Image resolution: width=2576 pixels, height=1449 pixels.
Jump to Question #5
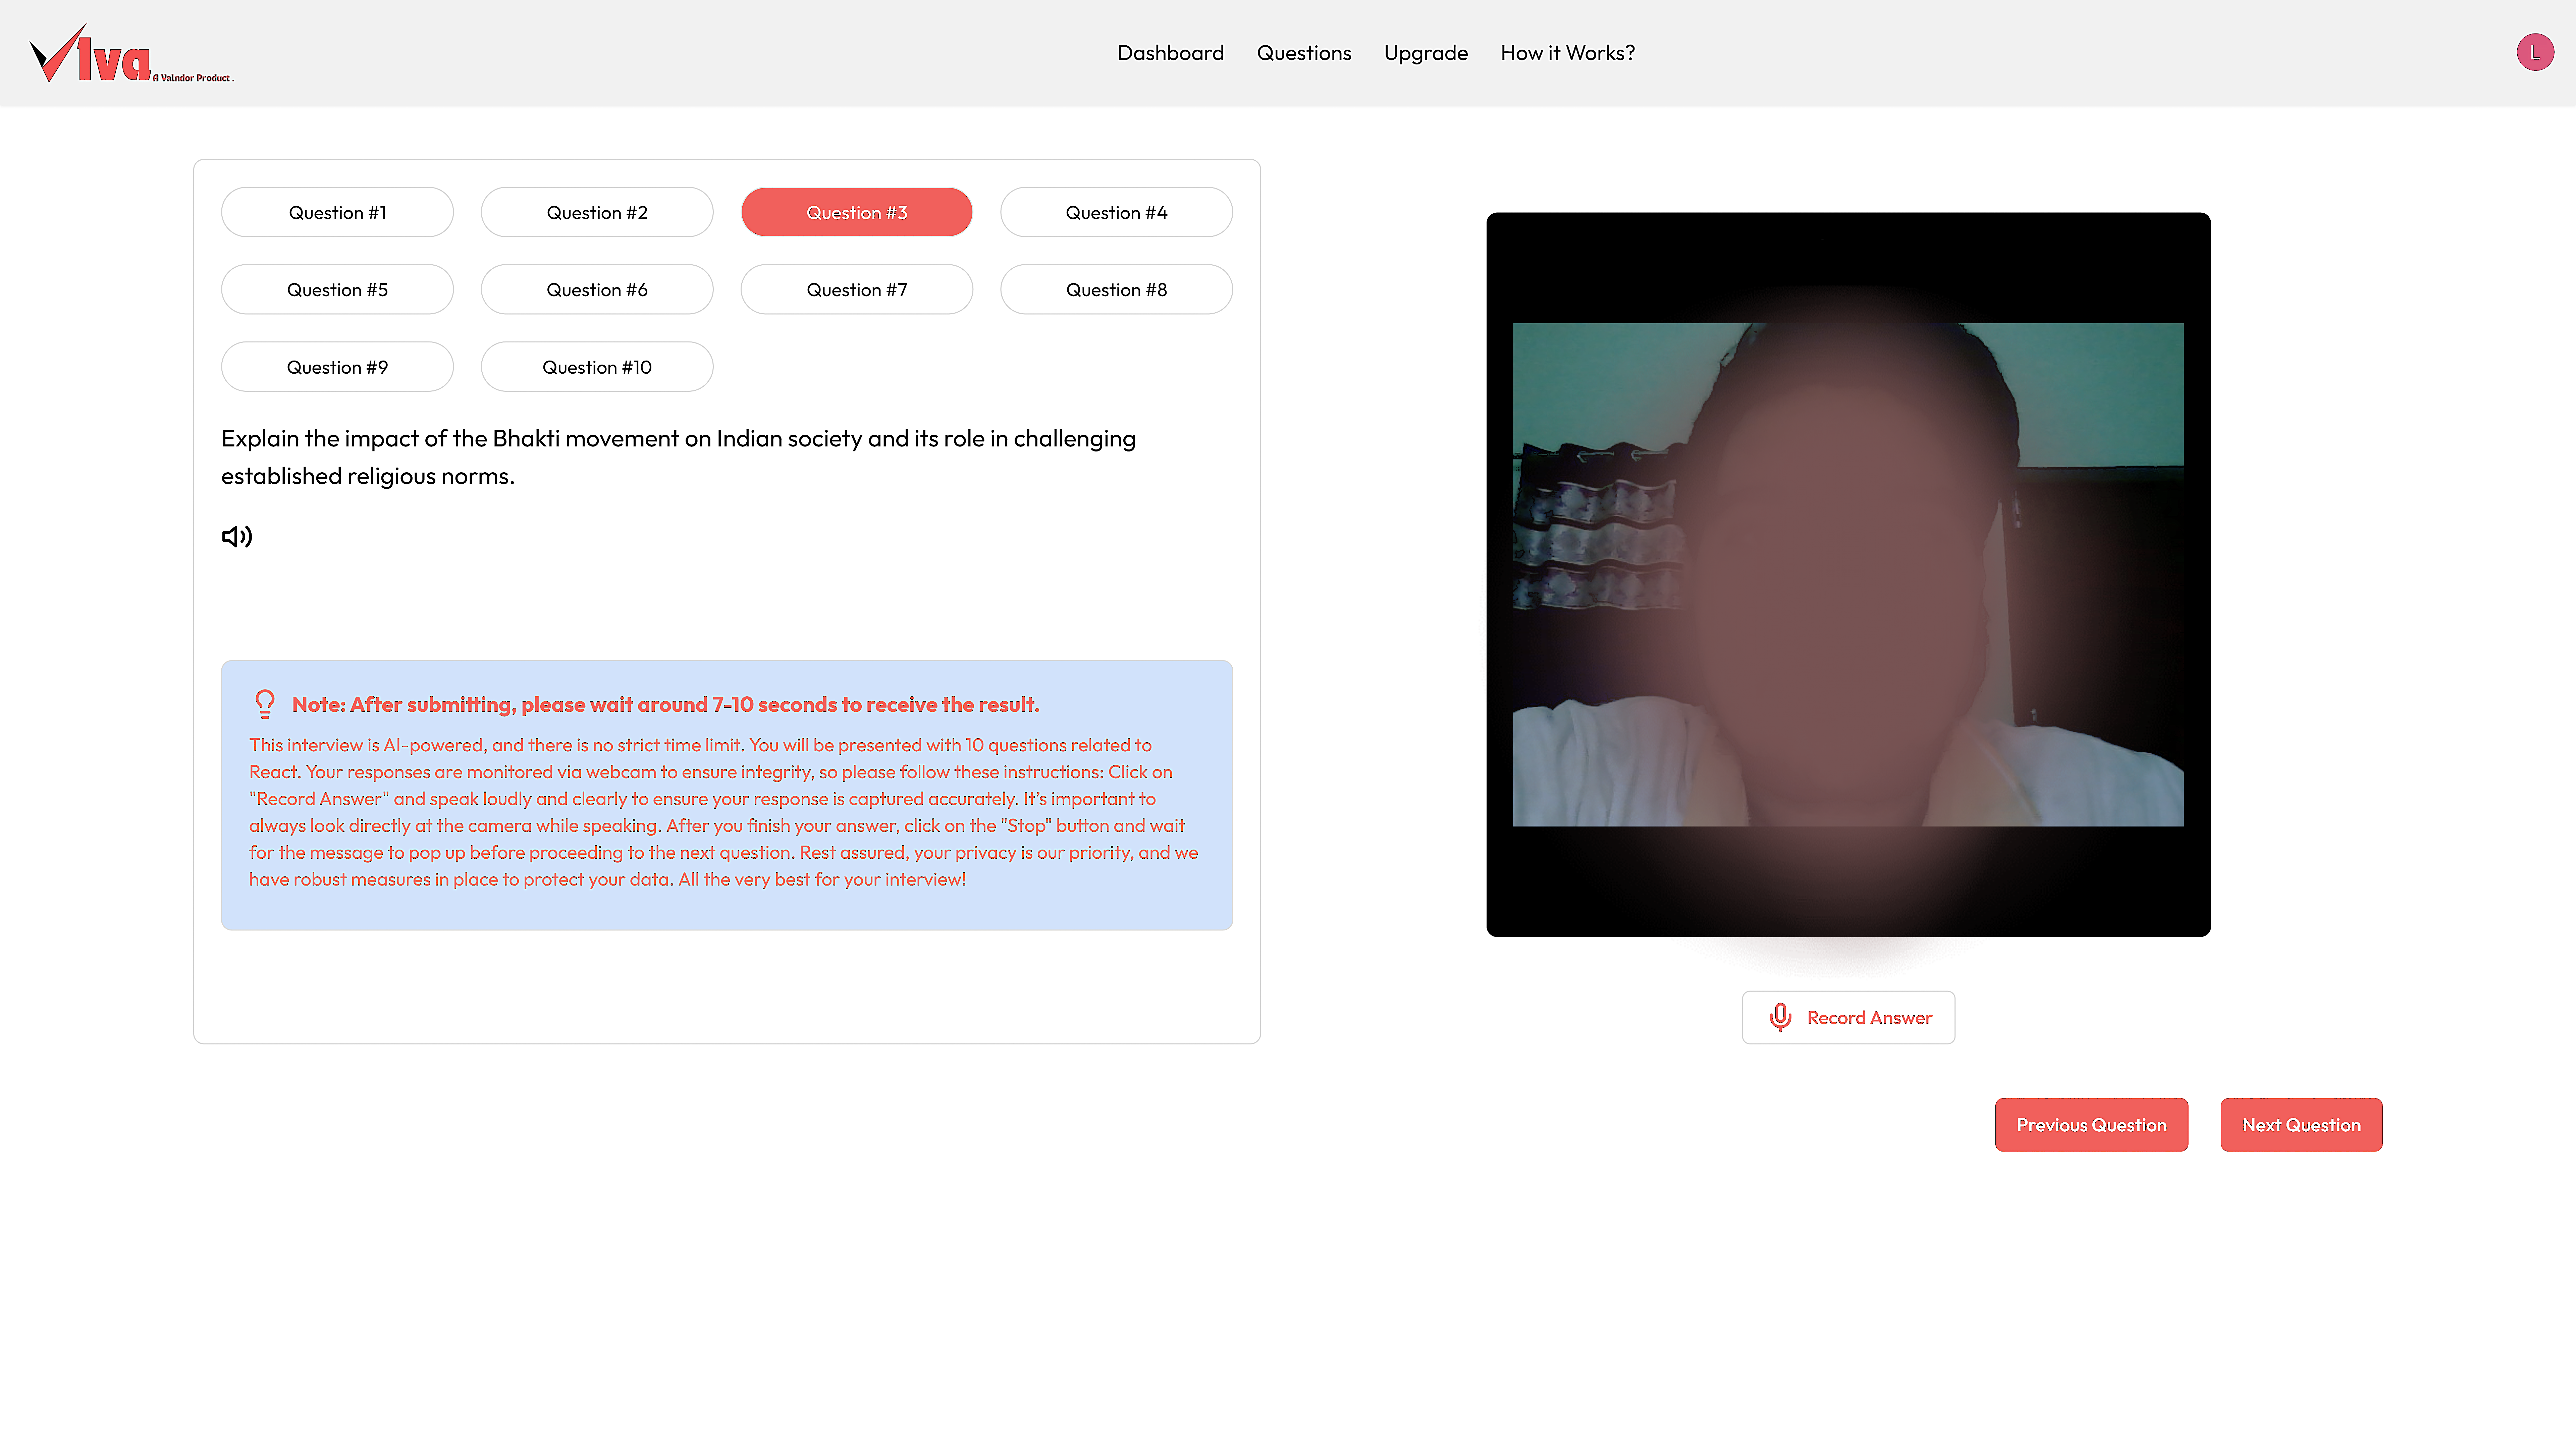point(337,289)
